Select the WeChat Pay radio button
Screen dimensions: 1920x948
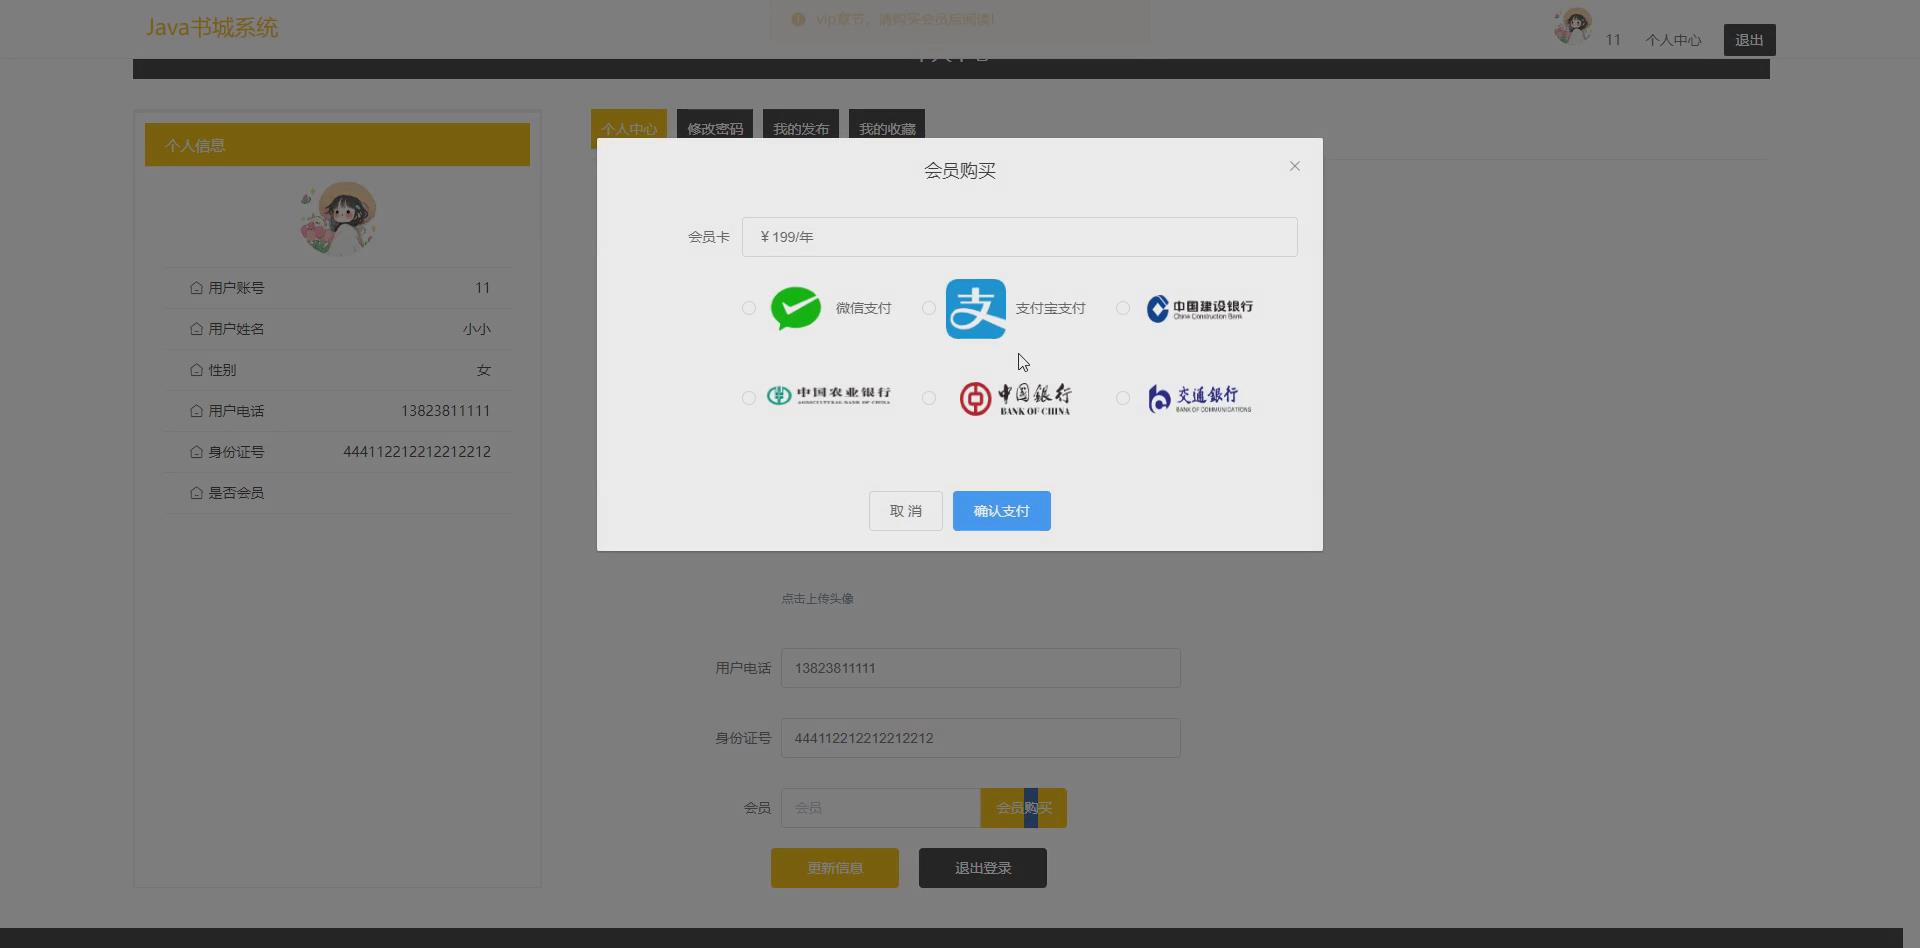coord(748,308)
